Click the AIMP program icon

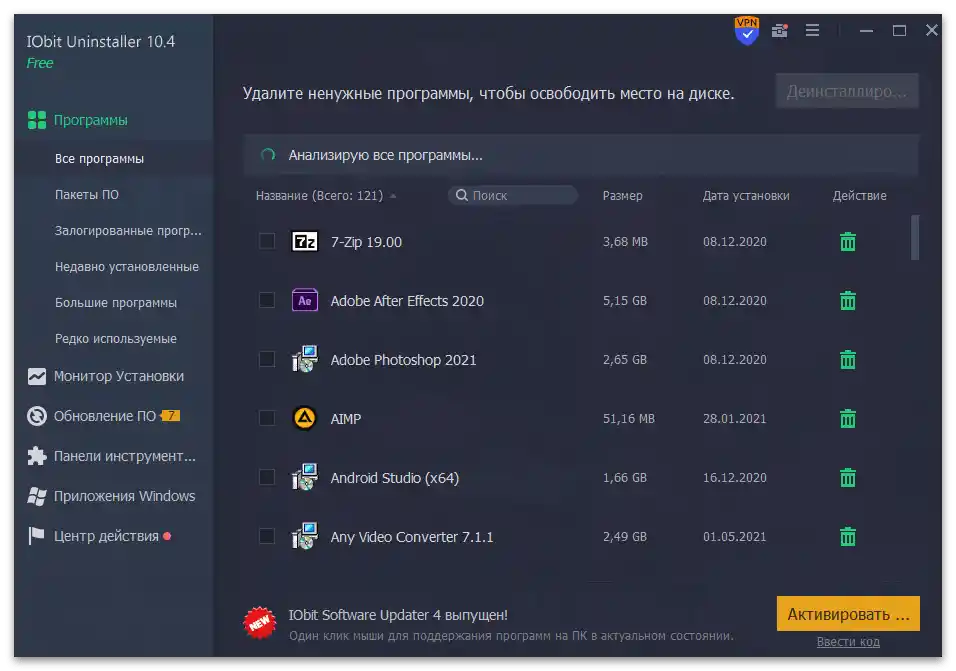click(304, 419)
